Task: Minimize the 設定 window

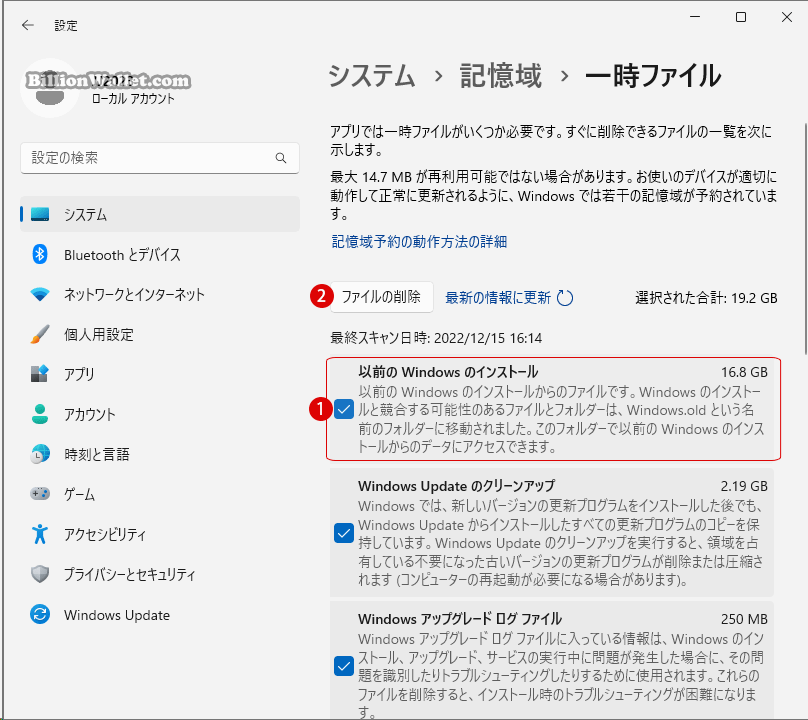Action: [x=695, y=17]
